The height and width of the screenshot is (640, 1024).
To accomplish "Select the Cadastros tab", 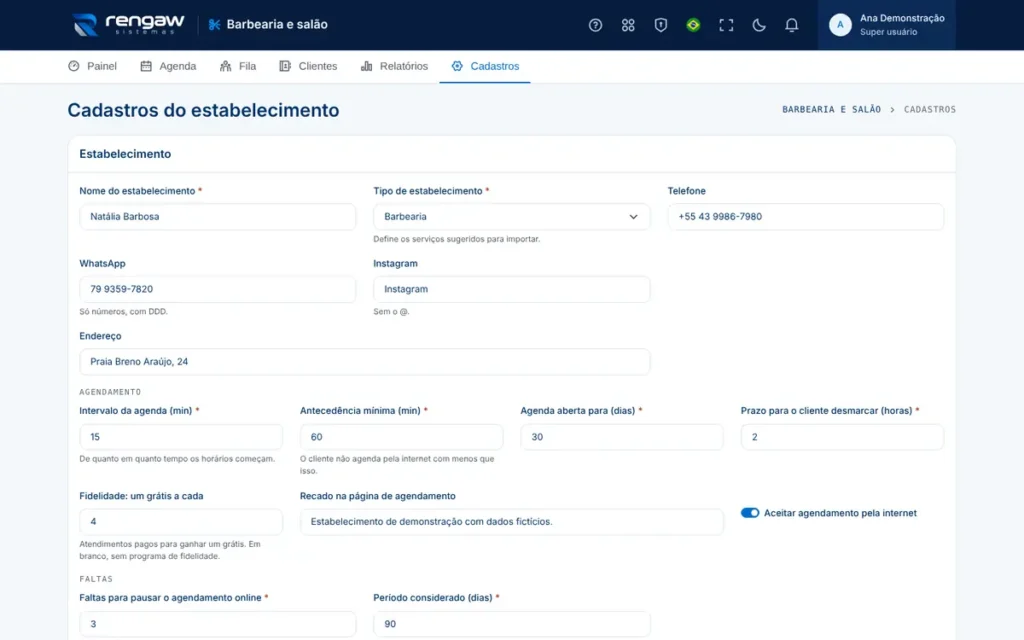I will point(485,66).
